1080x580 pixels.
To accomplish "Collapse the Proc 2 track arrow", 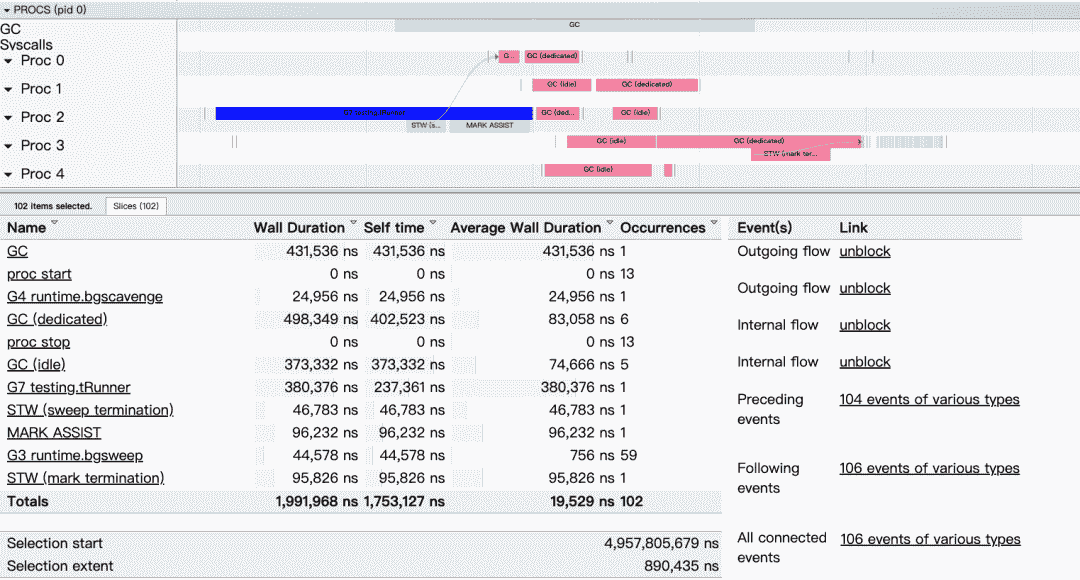I will pos(9,118).
